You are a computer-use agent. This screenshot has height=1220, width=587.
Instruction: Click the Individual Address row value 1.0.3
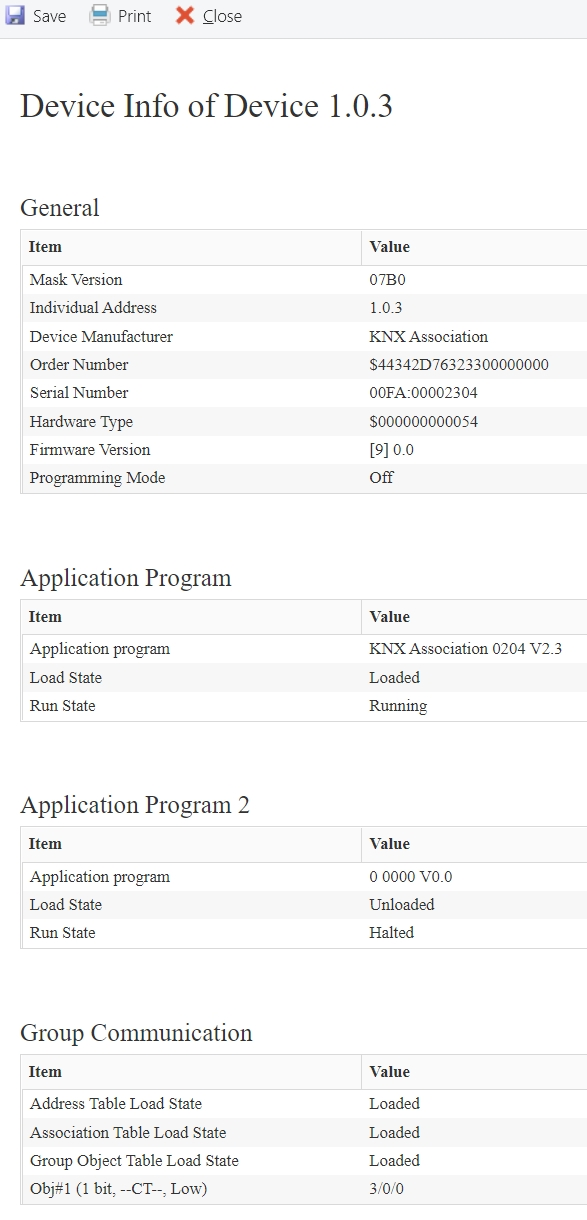coord(386,308)
